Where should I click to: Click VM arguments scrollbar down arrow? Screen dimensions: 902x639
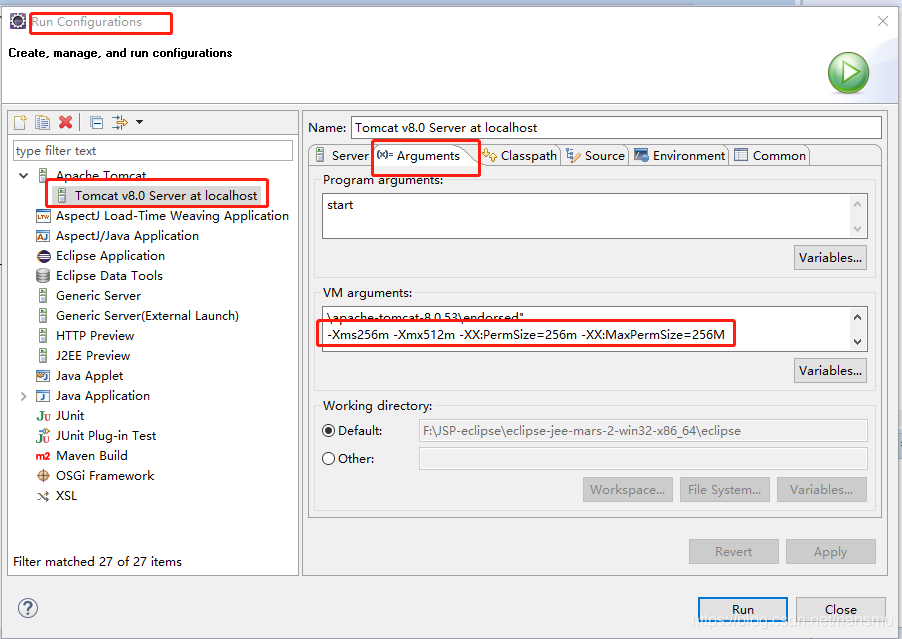tap(857, 341)
